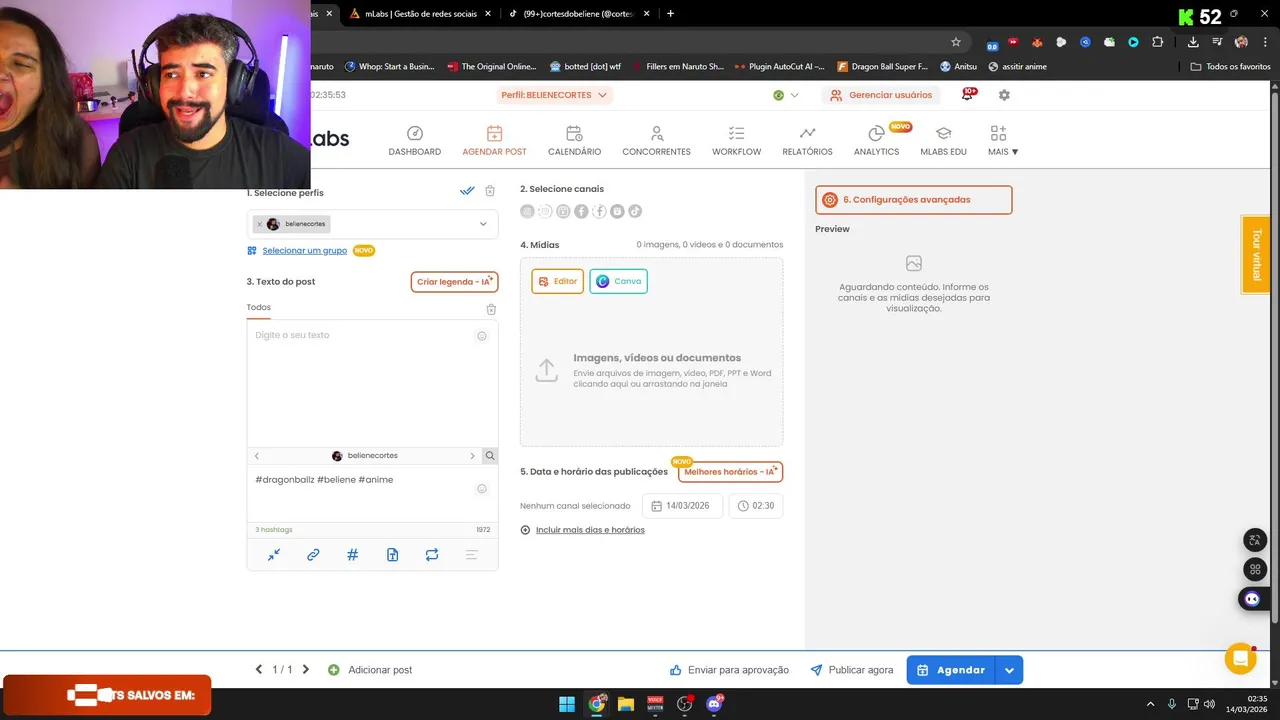The height and width of the screenshot is (720, 1280).
Task: Open the notifications bell
Action: pyautogui.click(x=968, y=94)
